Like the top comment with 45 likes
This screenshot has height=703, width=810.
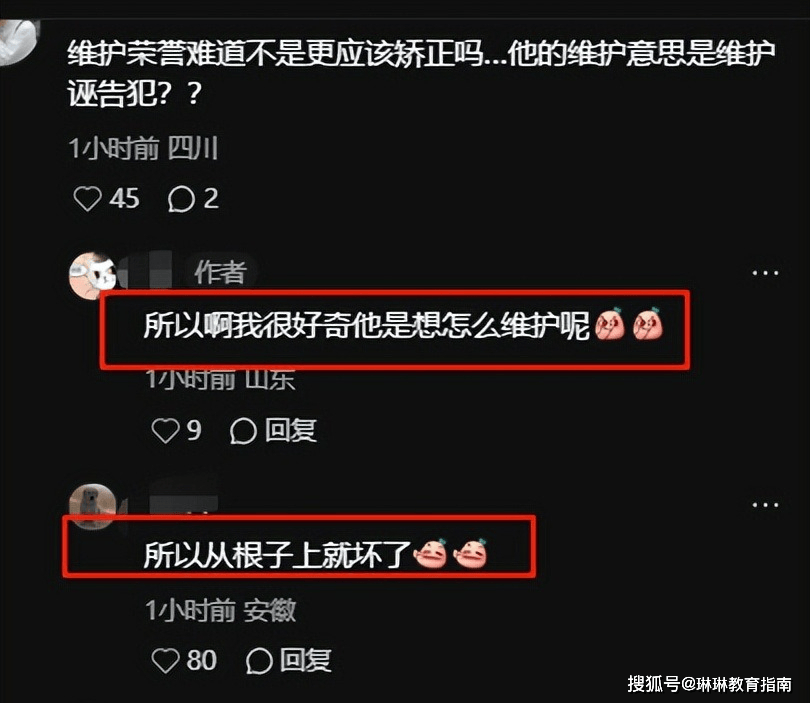tap(87, 199)
